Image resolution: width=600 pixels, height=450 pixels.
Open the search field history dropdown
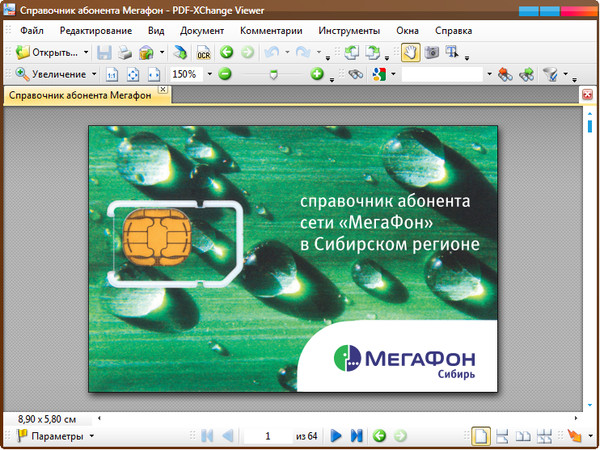tap(489, 74)
